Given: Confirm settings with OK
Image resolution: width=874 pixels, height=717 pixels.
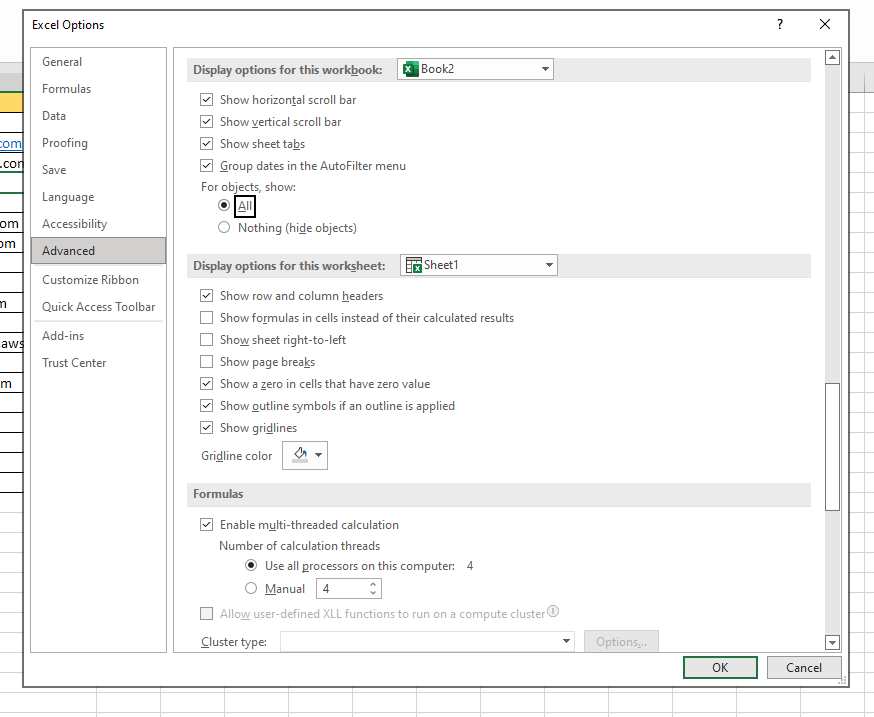Looking at the screenshot, I should (720, 667).
